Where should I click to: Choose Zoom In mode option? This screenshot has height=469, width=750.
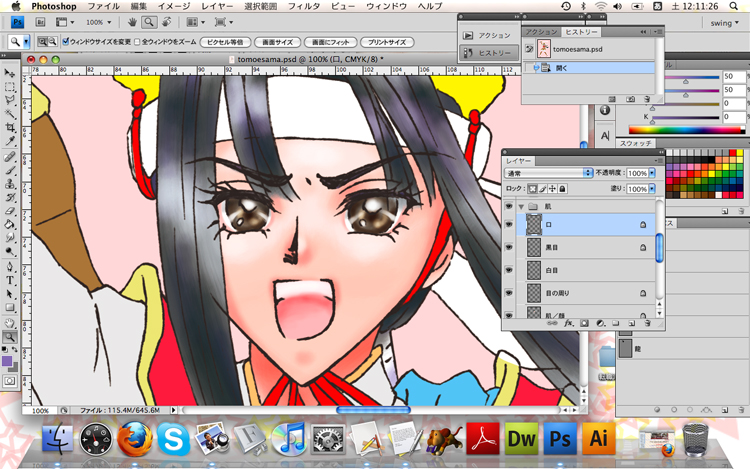click(43, 42)
